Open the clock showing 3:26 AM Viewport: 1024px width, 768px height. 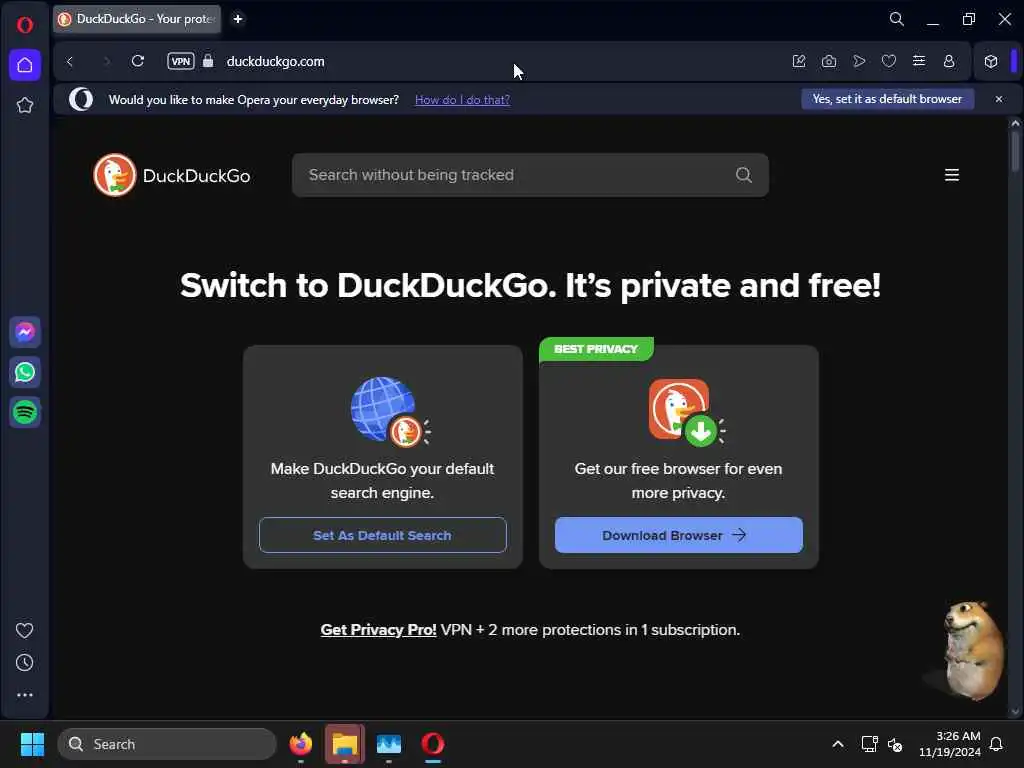pos(950,744)
